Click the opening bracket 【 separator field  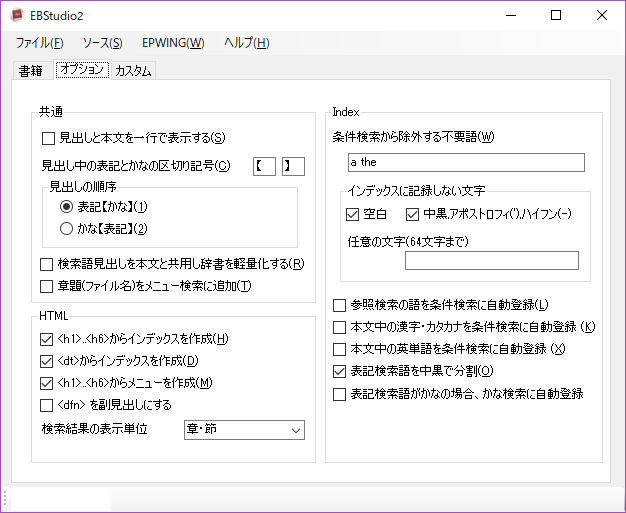tap(264, 166)
